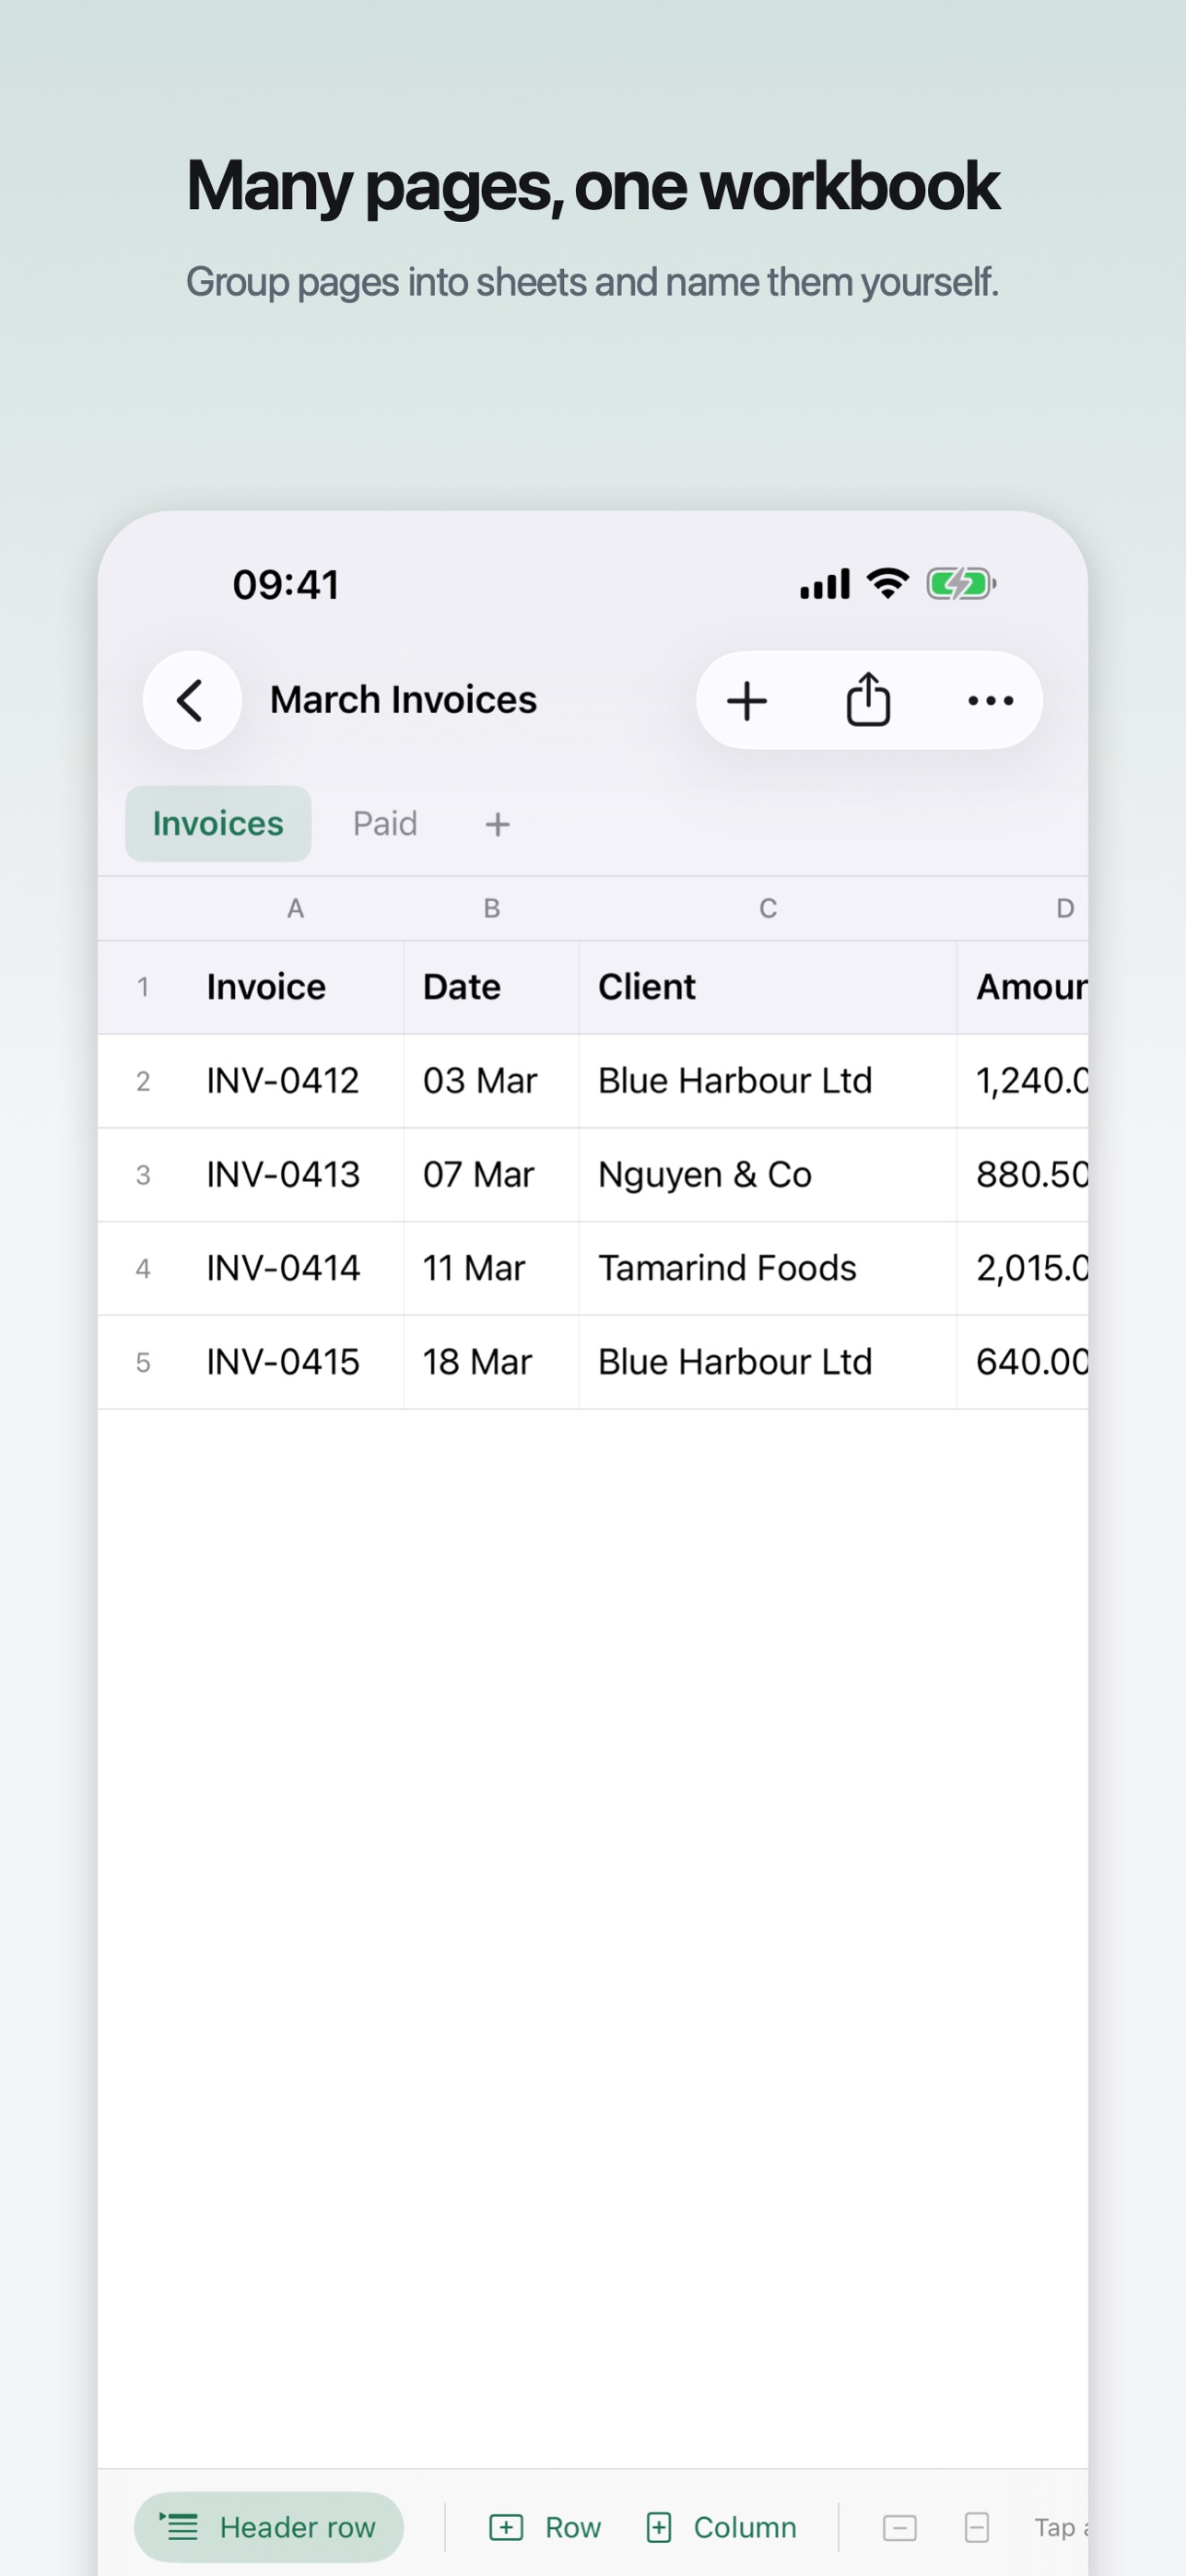Open the share sheet icon
The height and width of the screenshot is (2576, 1186).
click(868, 699)
